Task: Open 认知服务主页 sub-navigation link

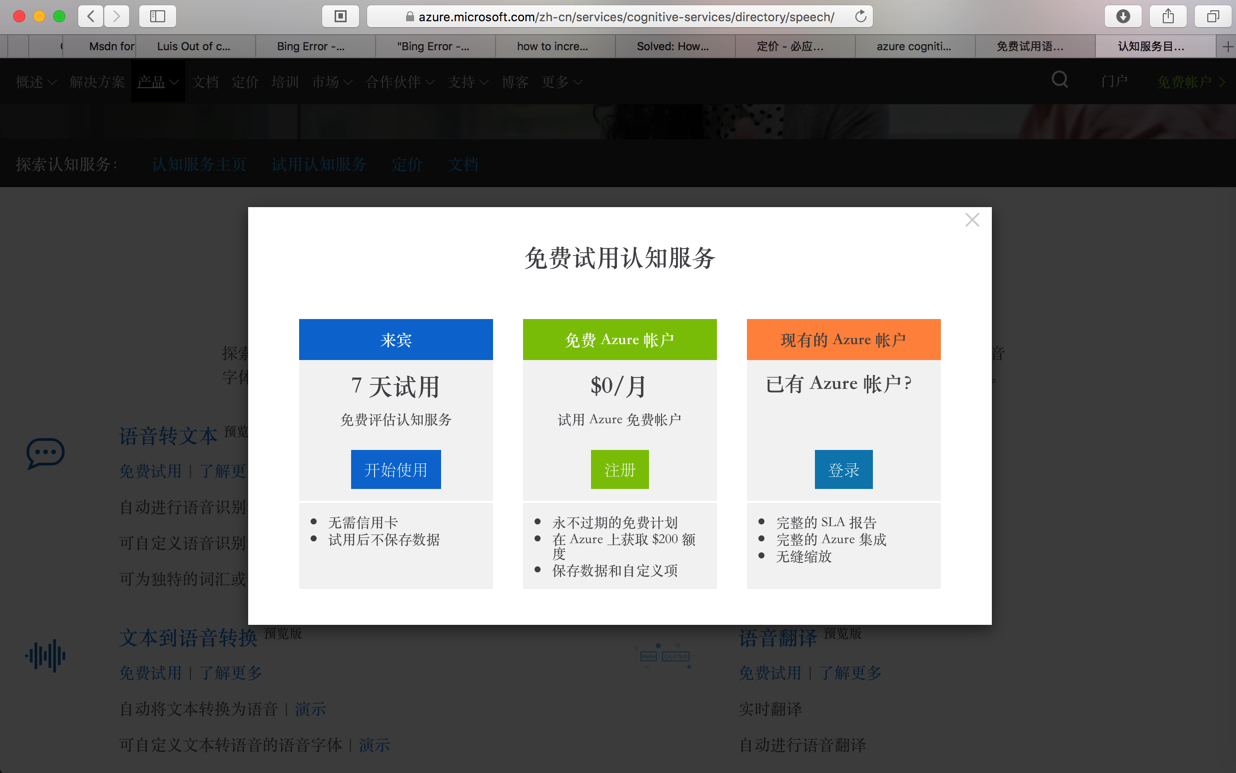Action: [x=199, y=164]
